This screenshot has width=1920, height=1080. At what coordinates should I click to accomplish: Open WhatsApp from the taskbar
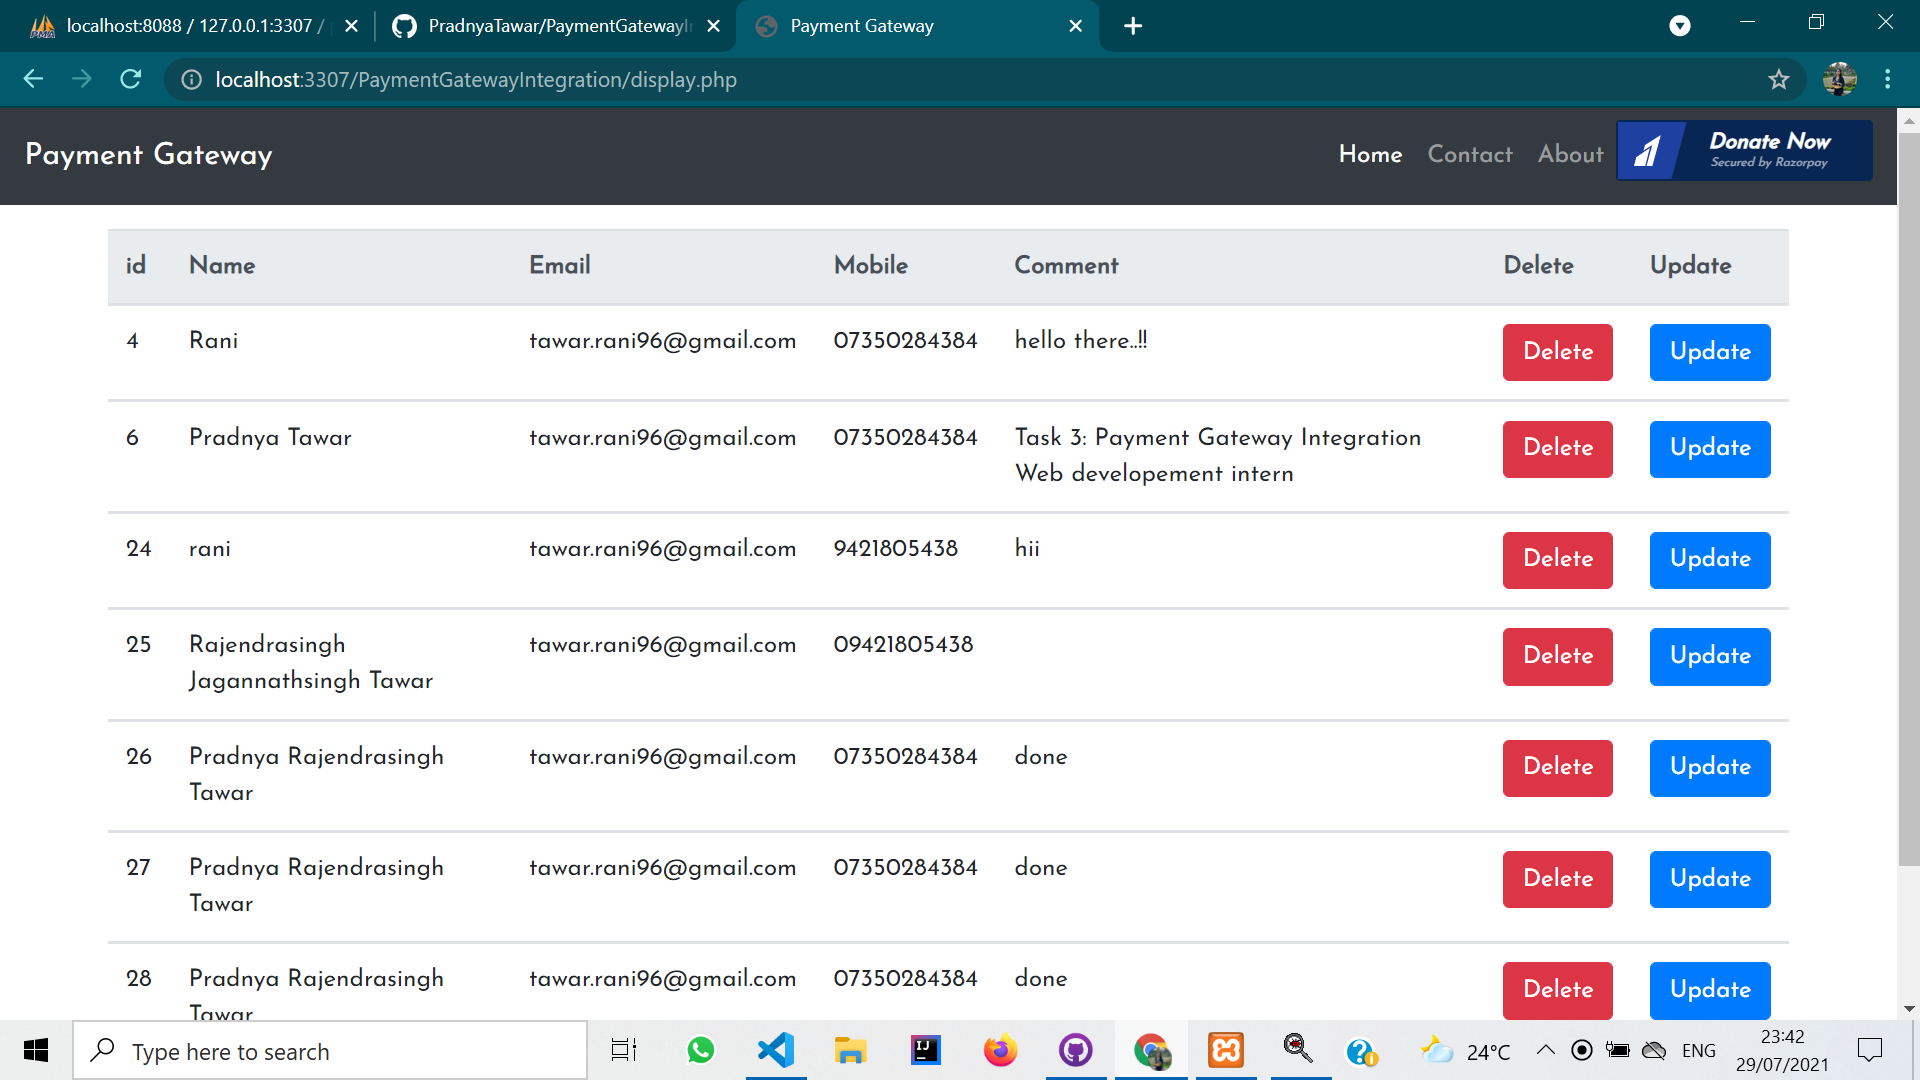700,1050
